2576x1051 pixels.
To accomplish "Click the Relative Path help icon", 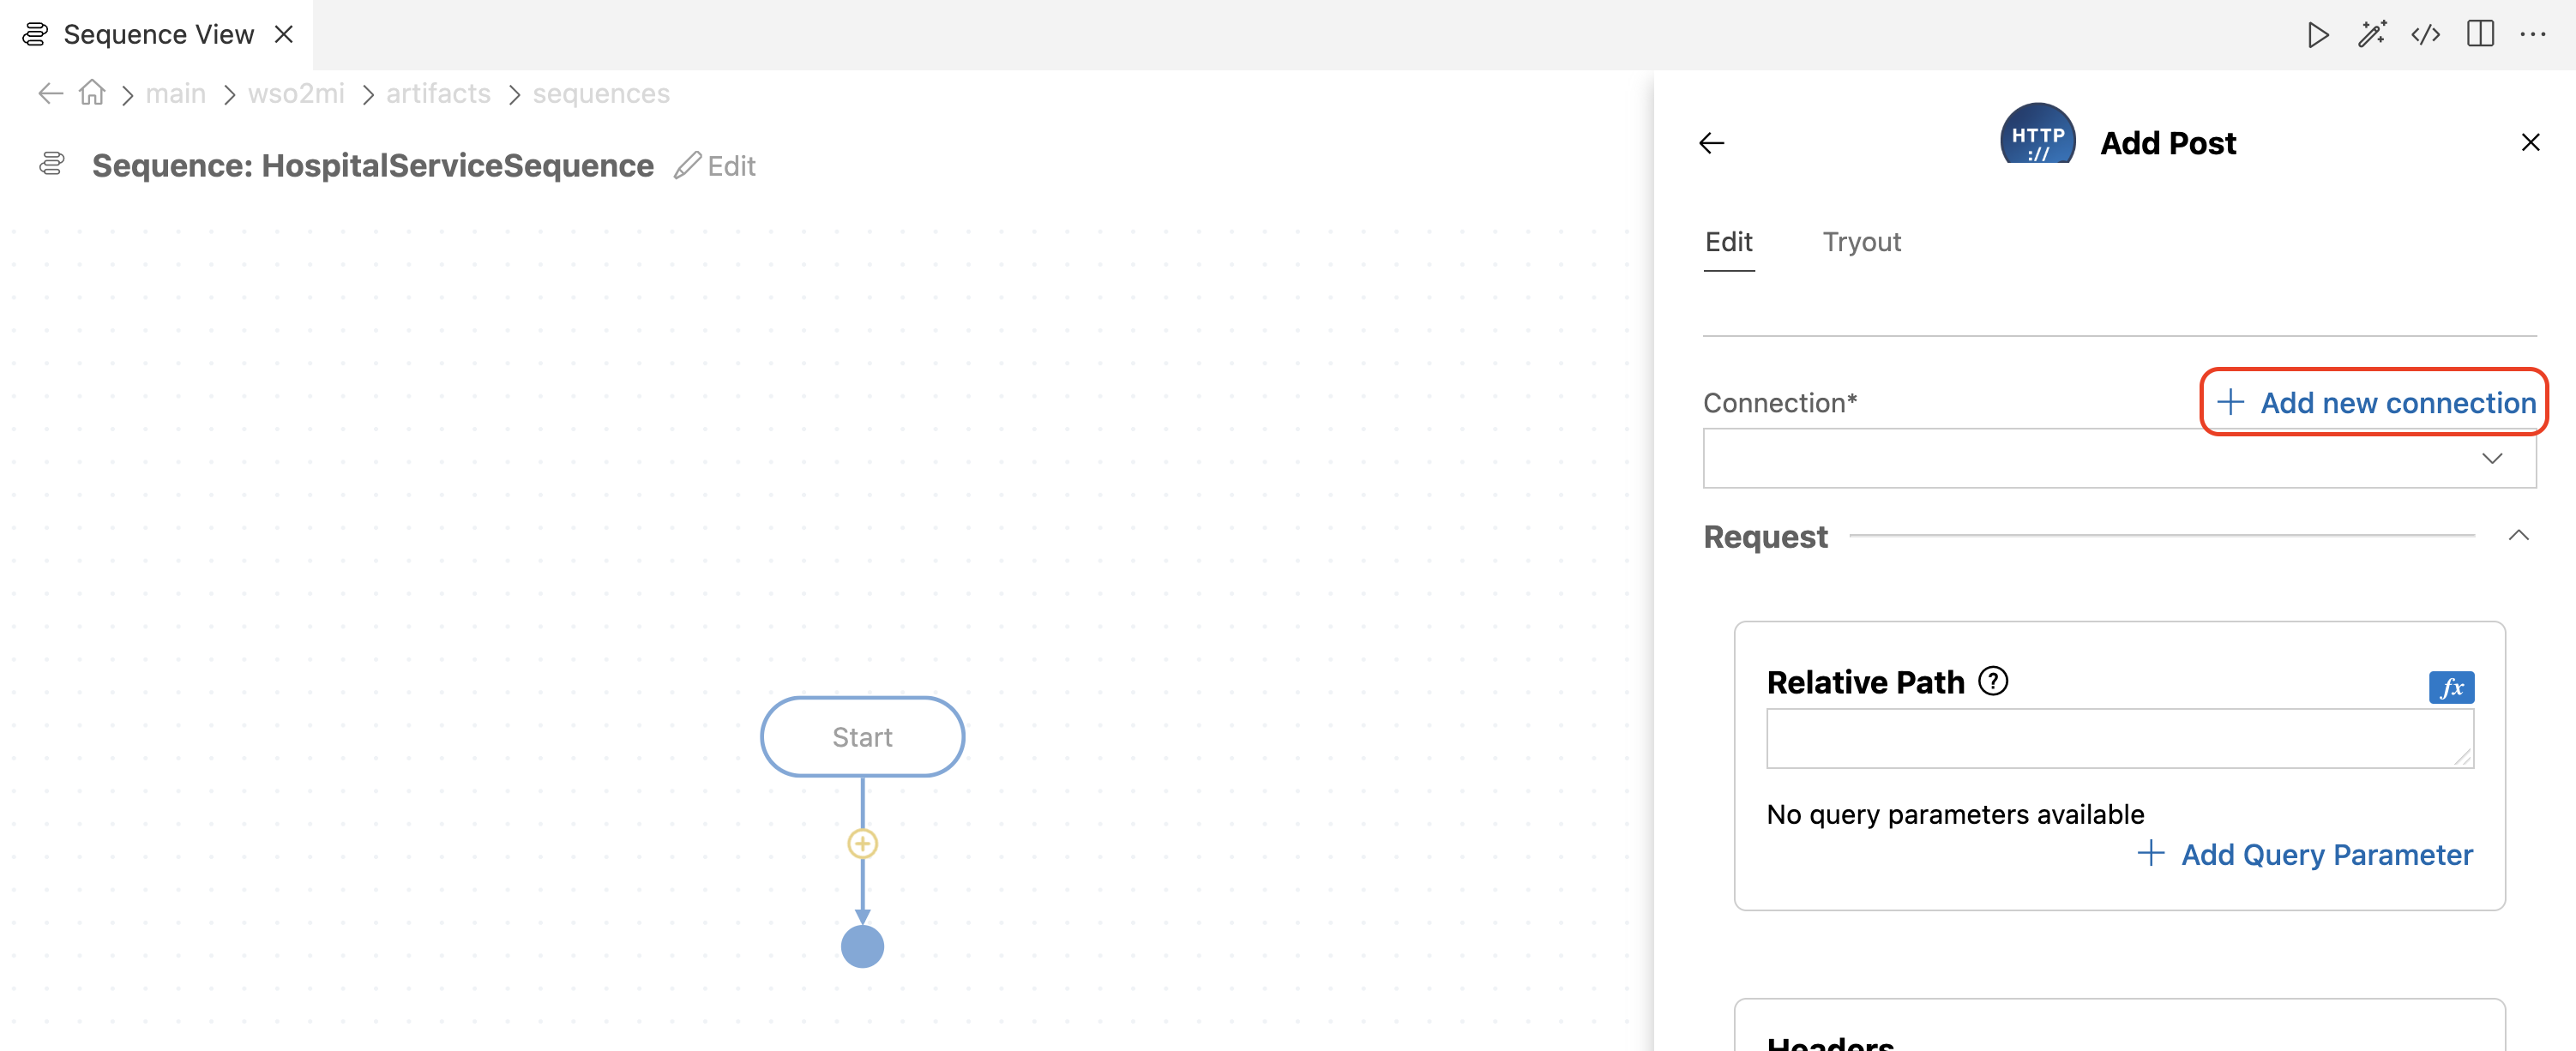I will pyautogui.click(x=1993, y=681).
